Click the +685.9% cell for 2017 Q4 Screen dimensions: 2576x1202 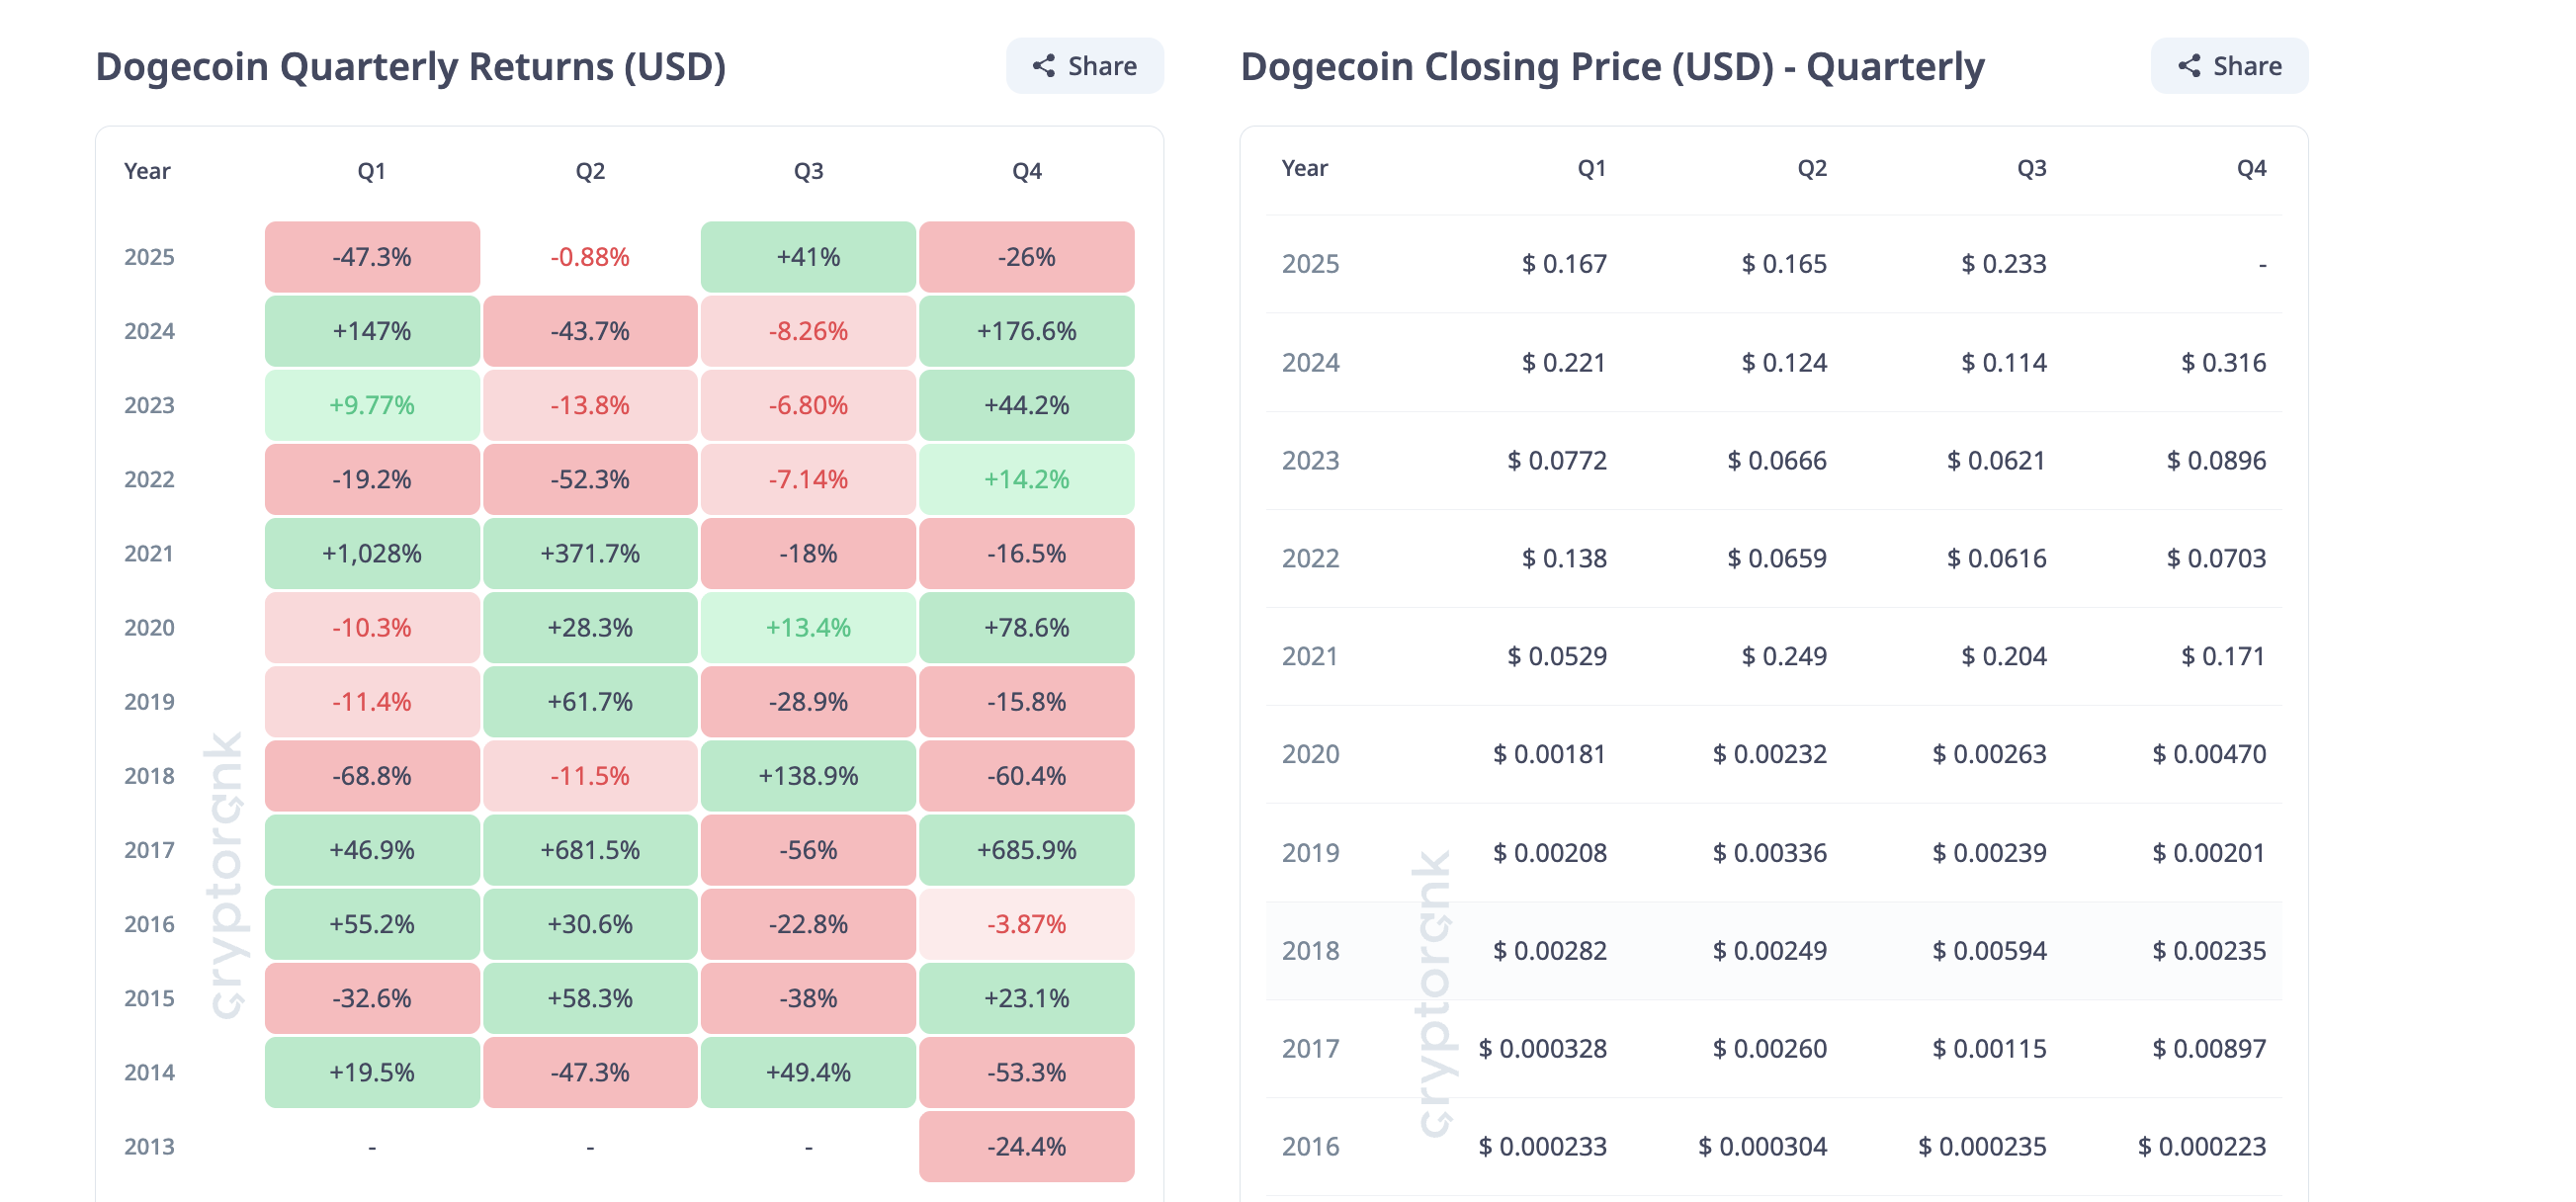1026,849
